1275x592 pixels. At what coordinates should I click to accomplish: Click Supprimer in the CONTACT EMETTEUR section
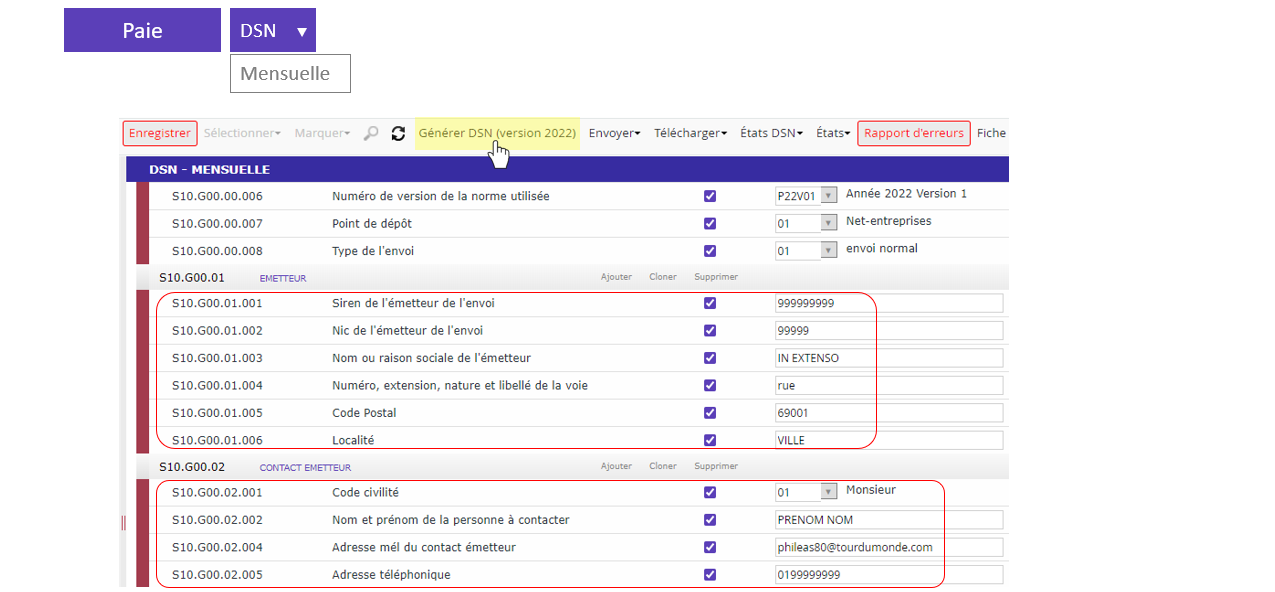[x=716, y=466]
